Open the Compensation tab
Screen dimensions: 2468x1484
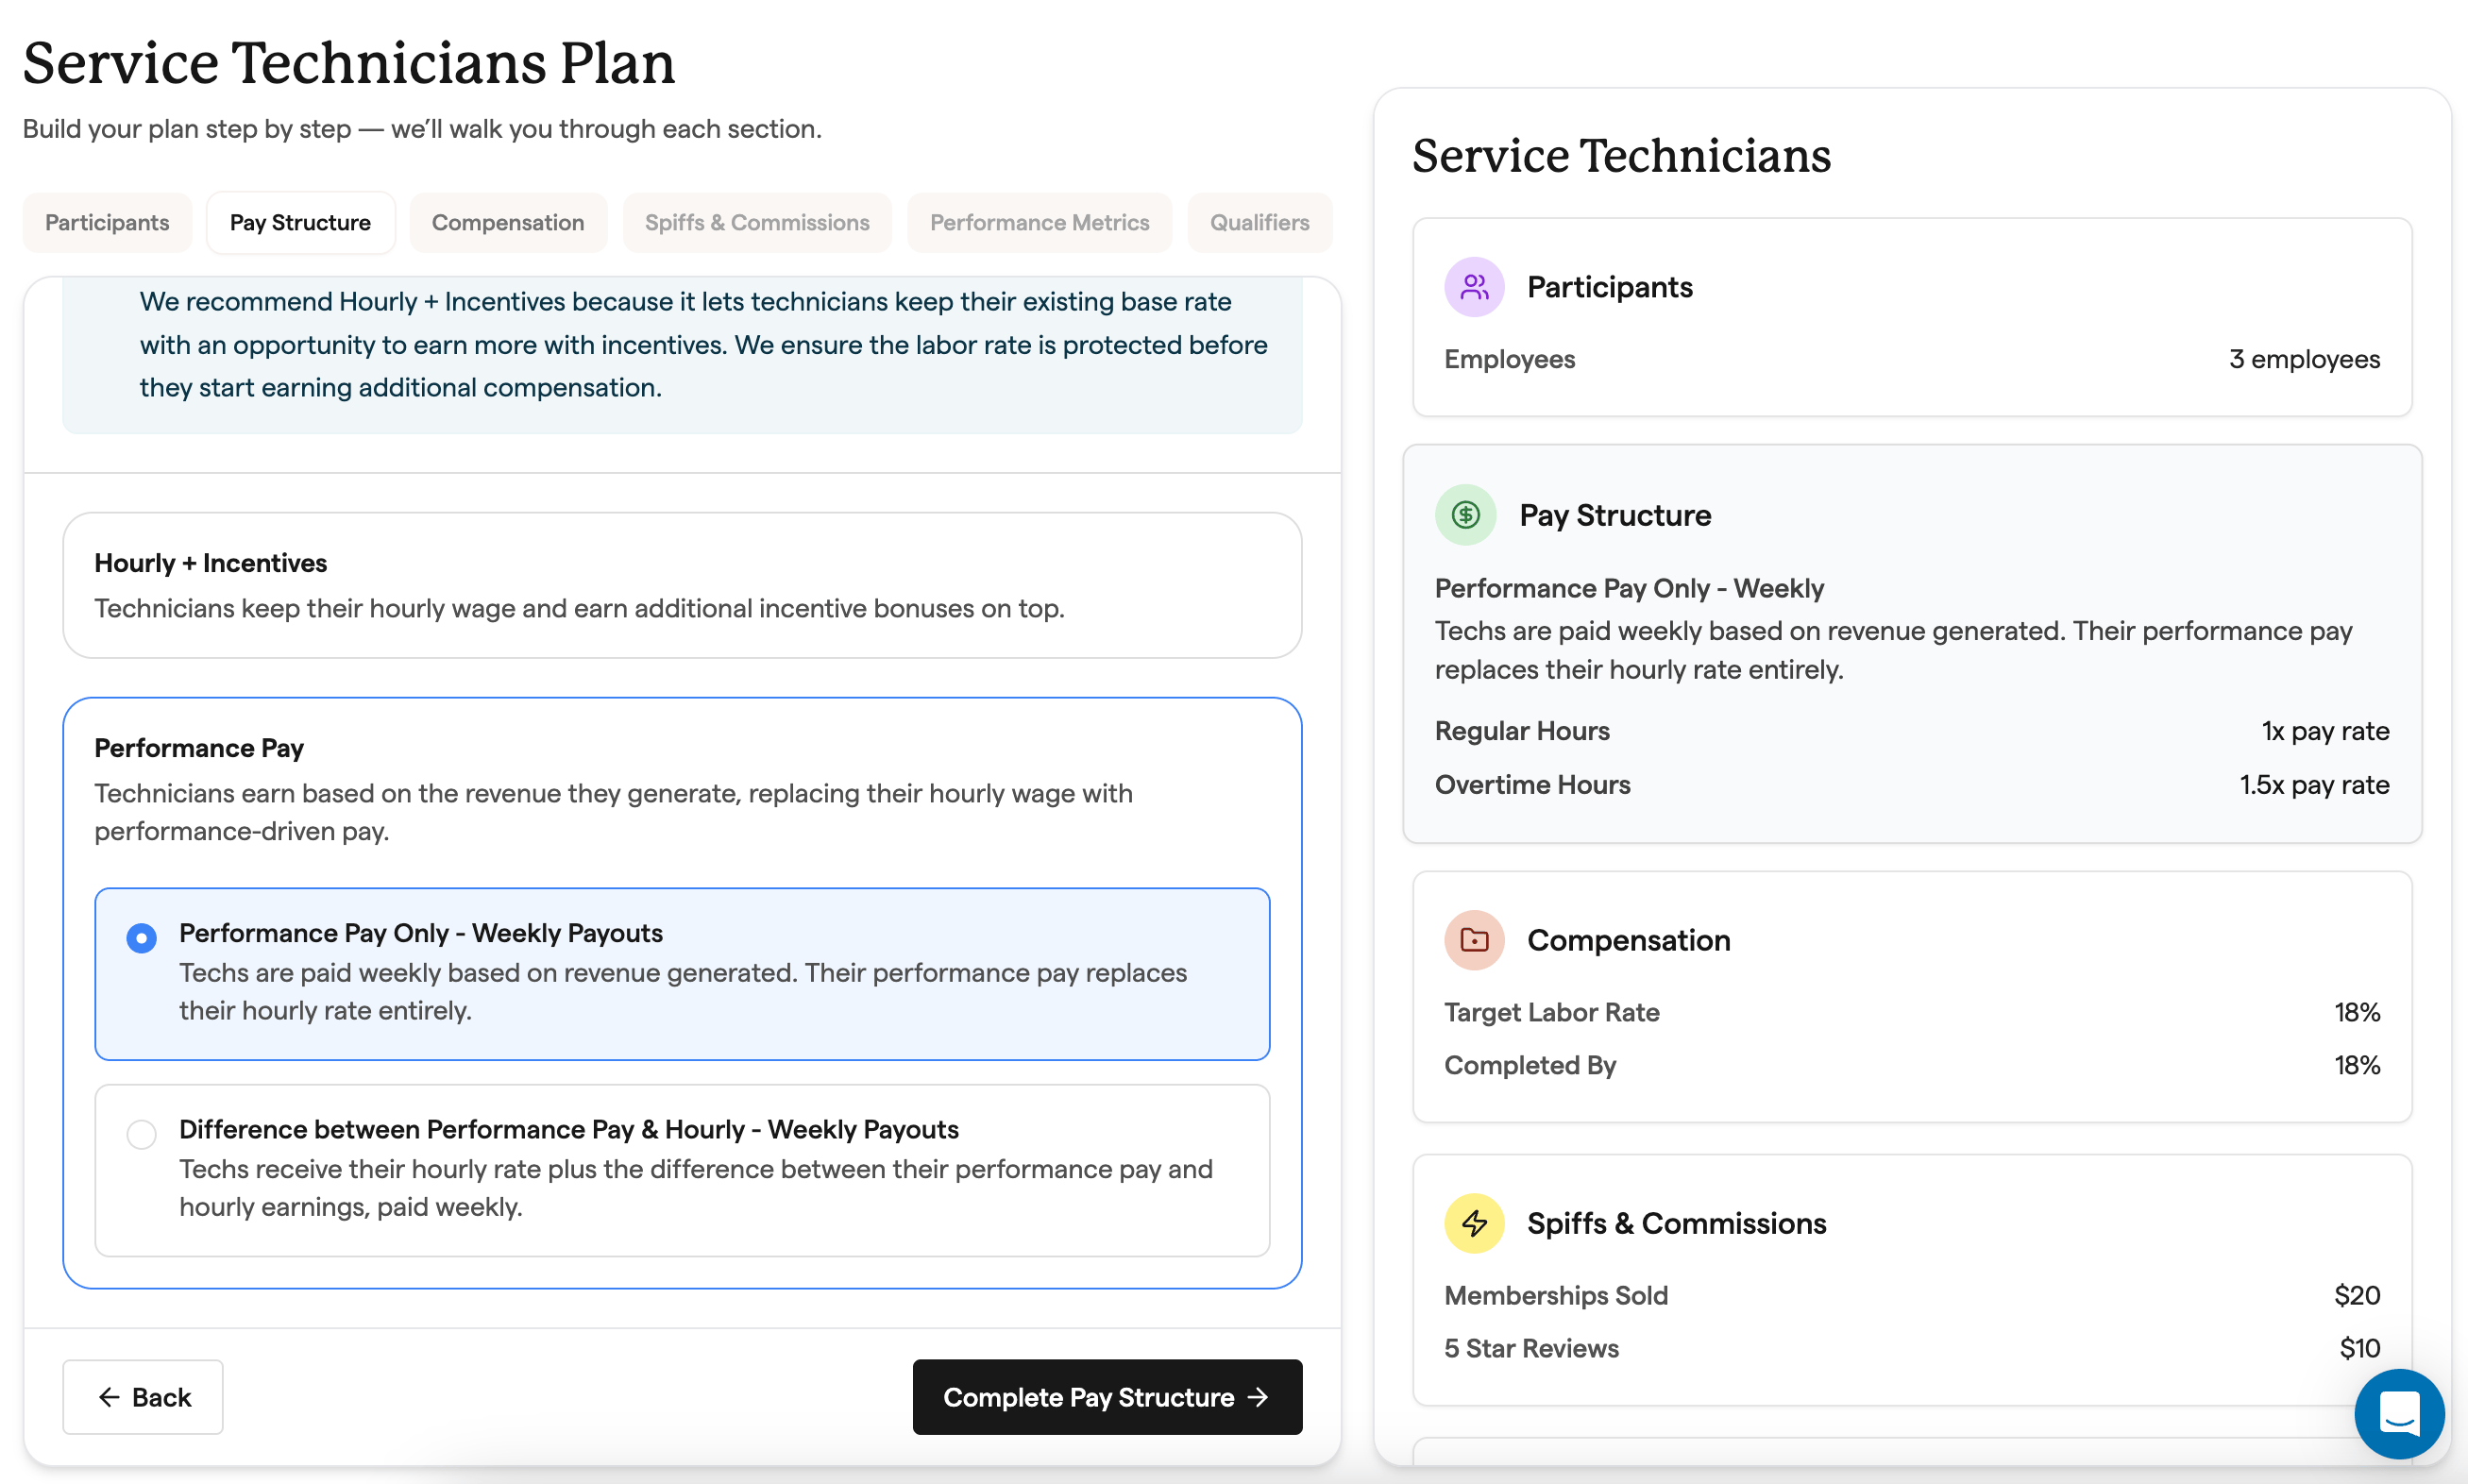(x=508, y=222)
